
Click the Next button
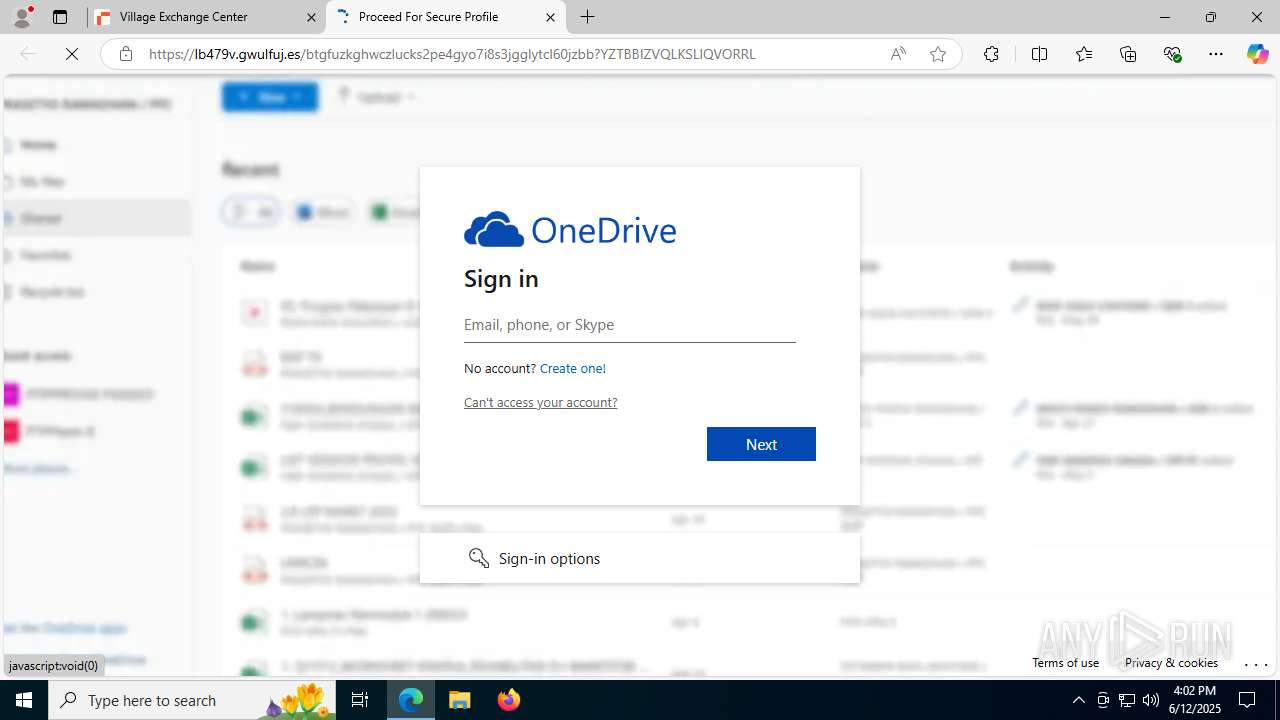(x=761, y=444)
